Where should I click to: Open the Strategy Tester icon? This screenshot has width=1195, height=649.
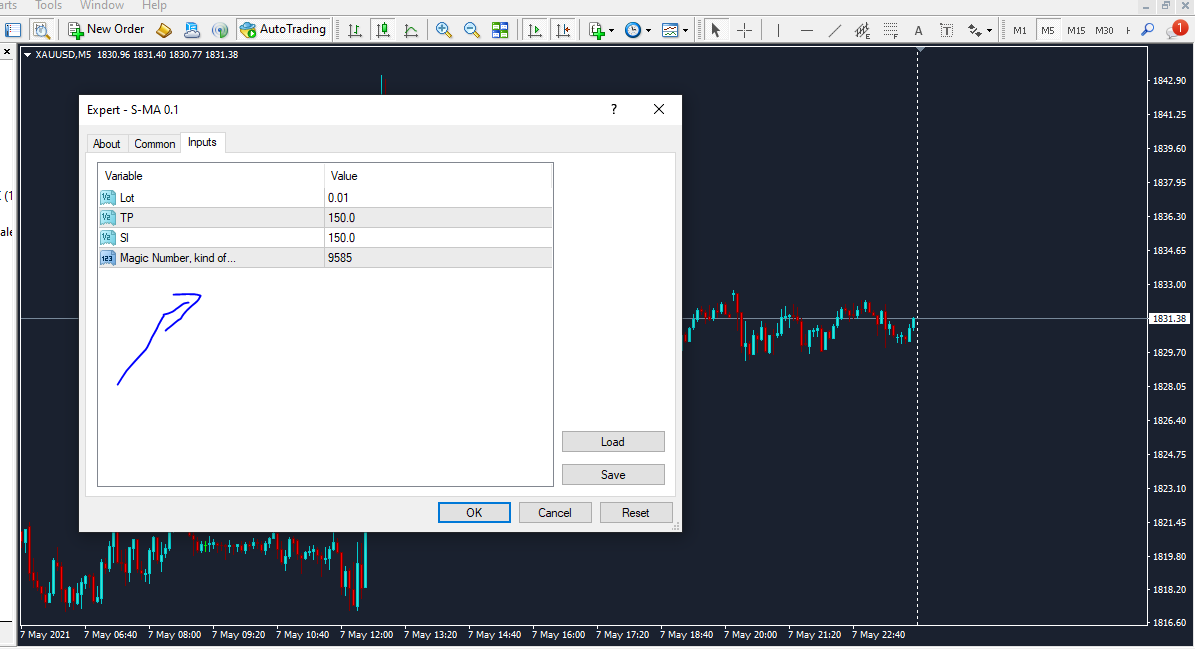(41, 30)
